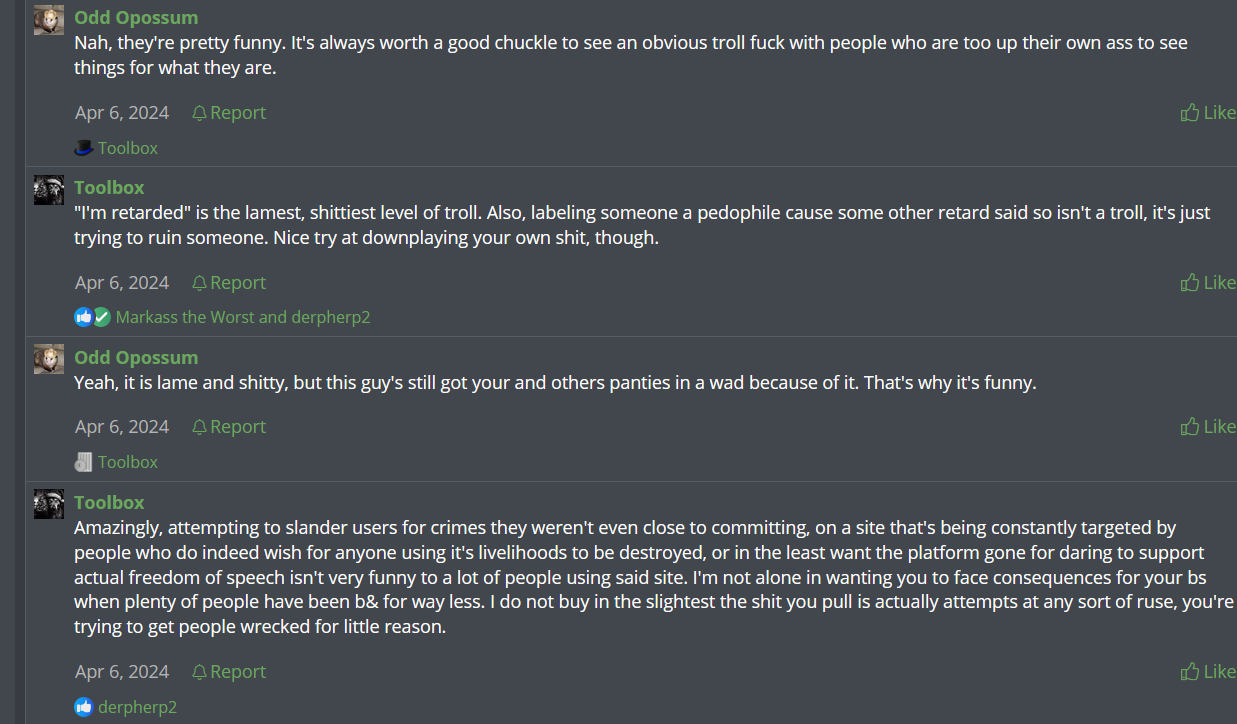
Task: Click the Apr 6, 2024 timestamp of first comment
Action: (x=122, y=113)
